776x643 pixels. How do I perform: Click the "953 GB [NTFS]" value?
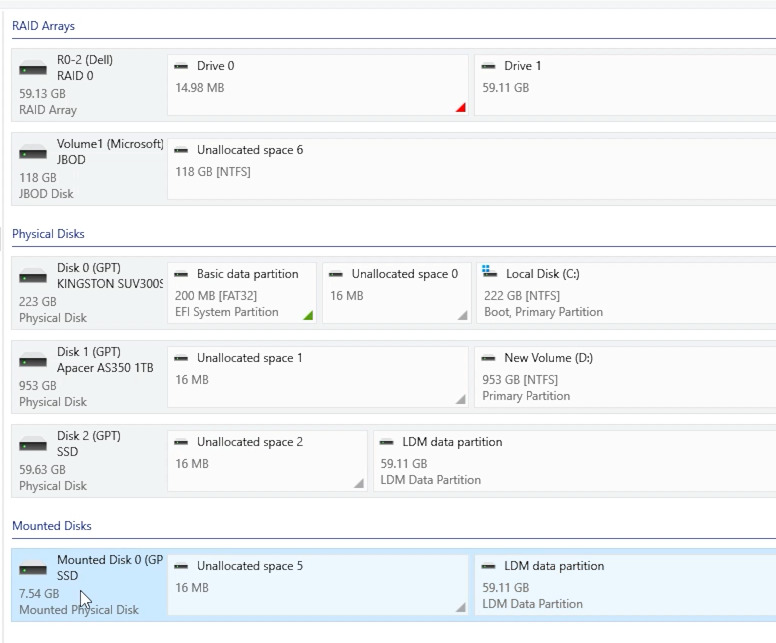point(520,380)
